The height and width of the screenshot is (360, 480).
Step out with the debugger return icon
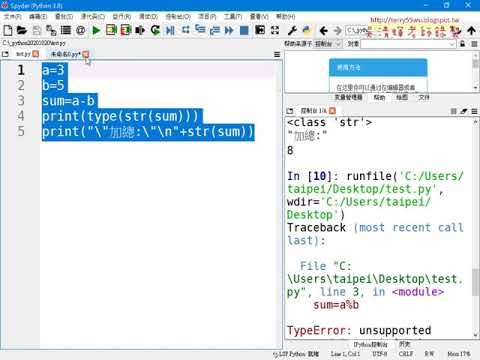215,30
